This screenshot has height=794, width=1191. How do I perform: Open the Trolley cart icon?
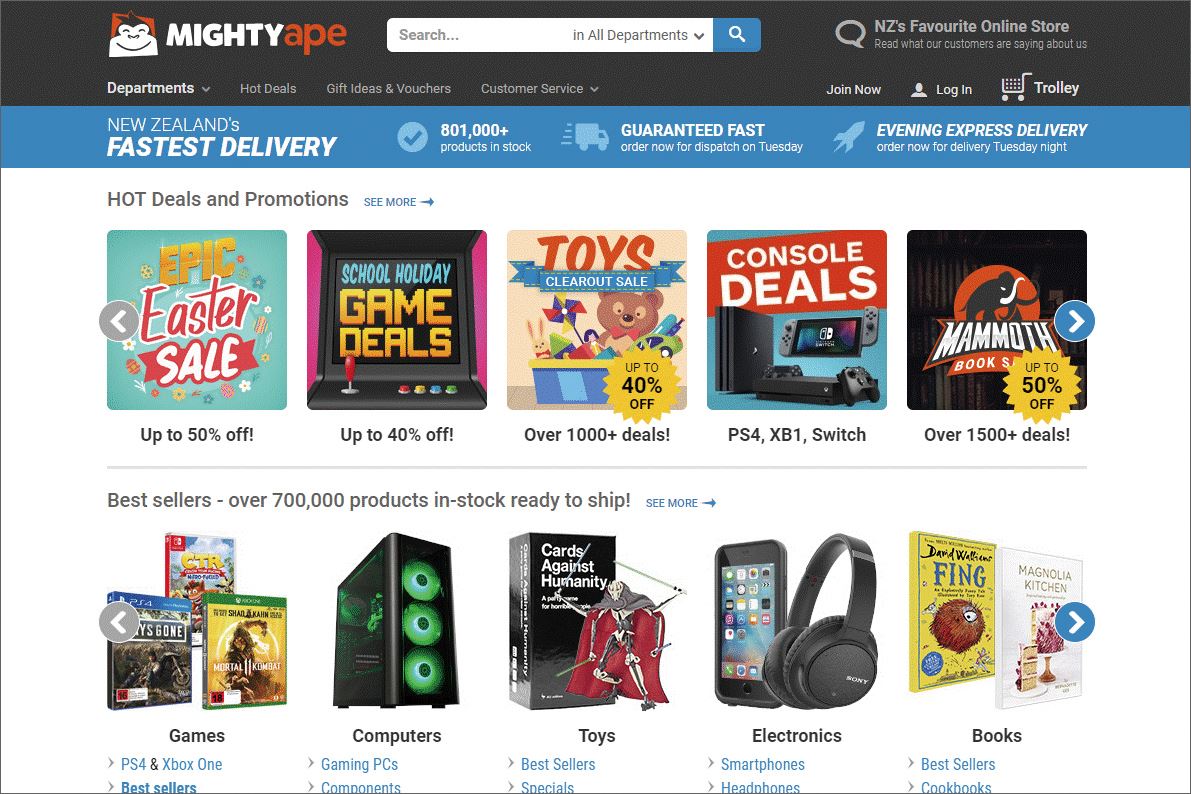click(x=1016, y=87)
